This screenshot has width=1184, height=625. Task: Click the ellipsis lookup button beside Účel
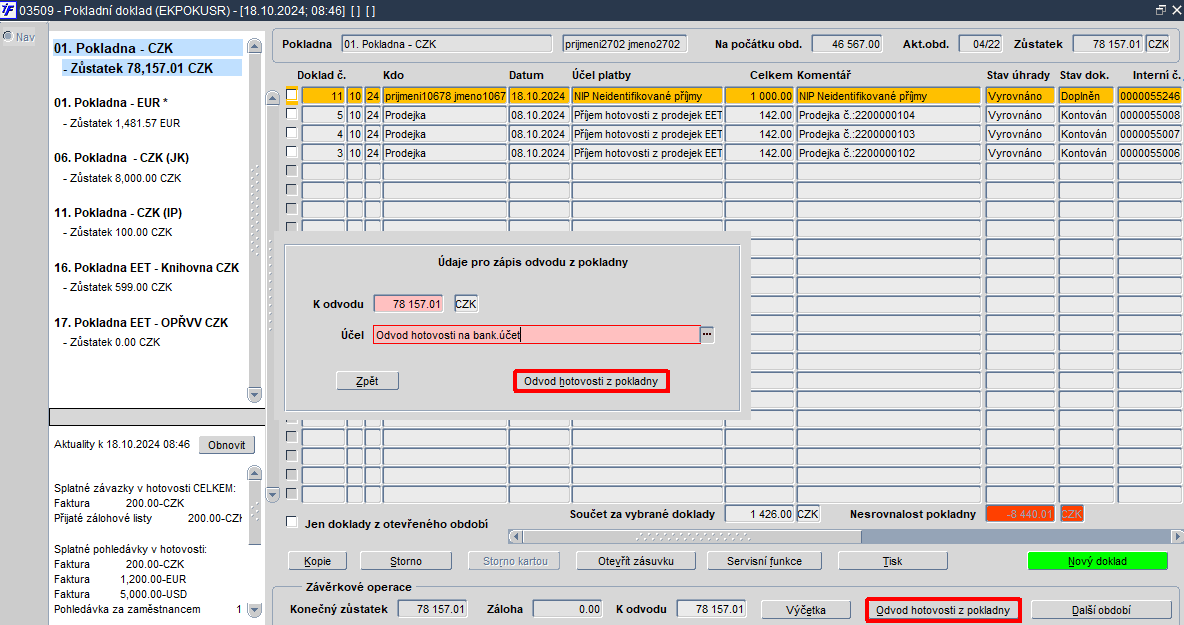pyautogui.click(x=707, y=334)
